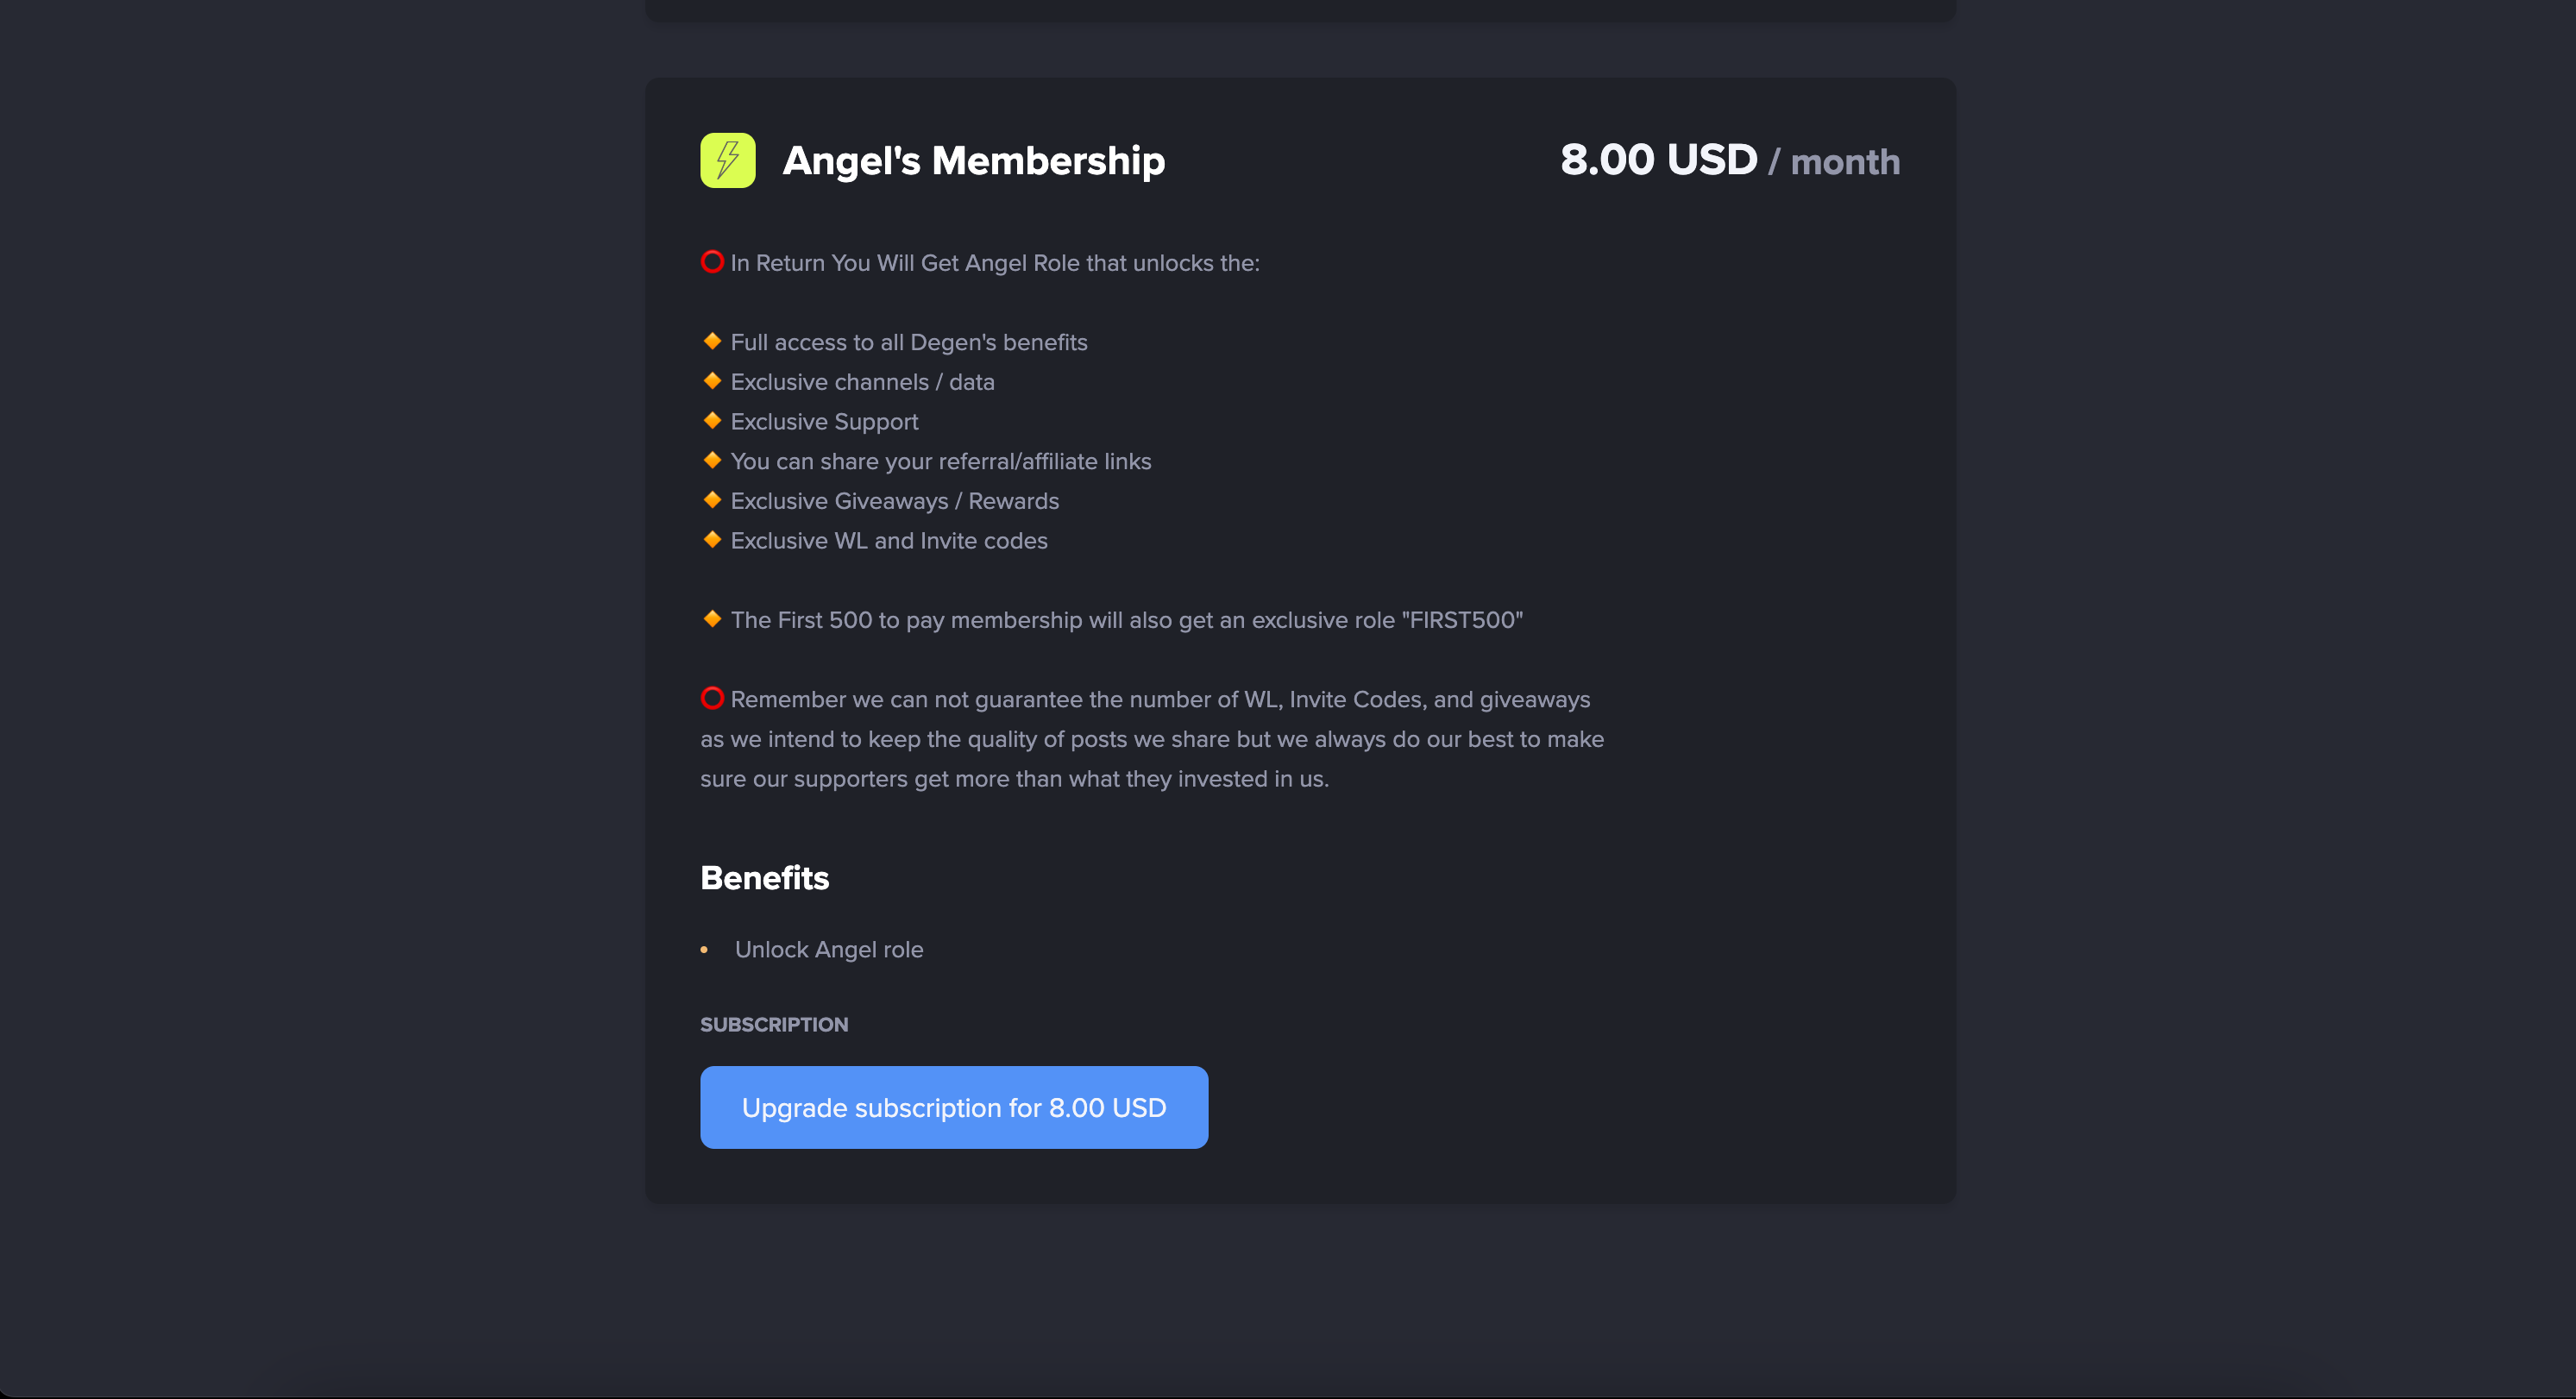This screenshot has width=2576, height=1399.
Task: Click the orange diamond beside 'Exclusive Support'
Action: click(x=712, y=420)
